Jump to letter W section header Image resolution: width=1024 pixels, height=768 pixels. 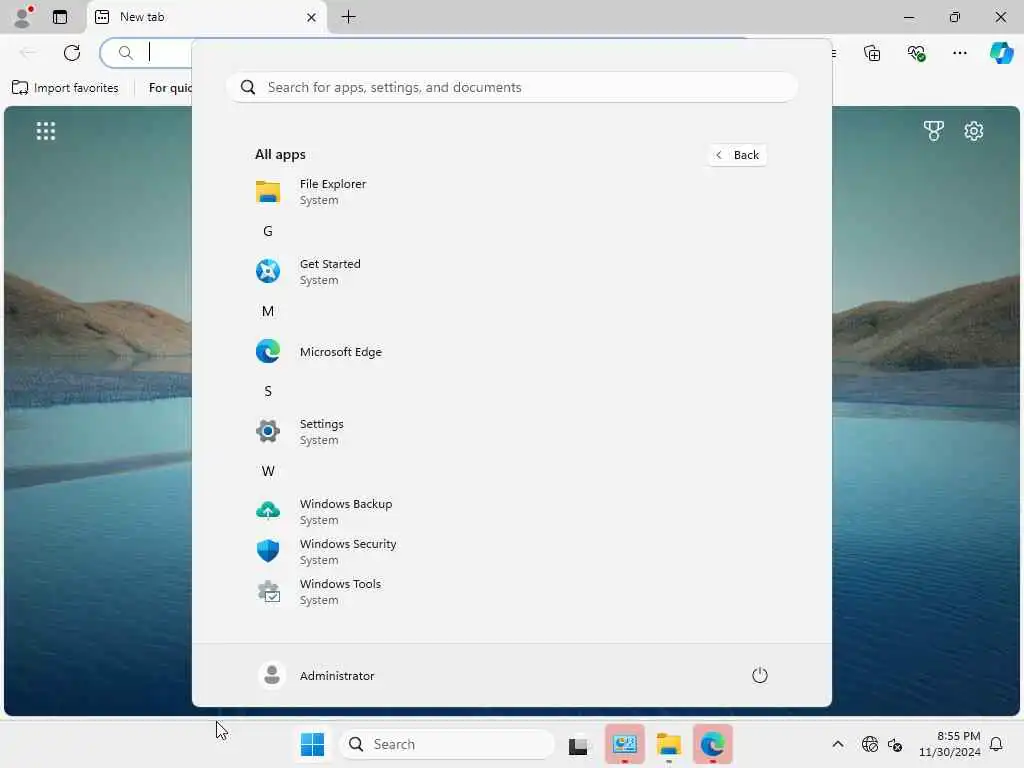click(x=268, y=472)
